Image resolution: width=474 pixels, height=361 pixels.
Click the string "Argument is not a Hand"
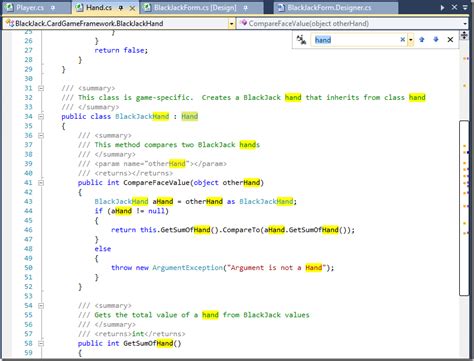tap(276, 268)
